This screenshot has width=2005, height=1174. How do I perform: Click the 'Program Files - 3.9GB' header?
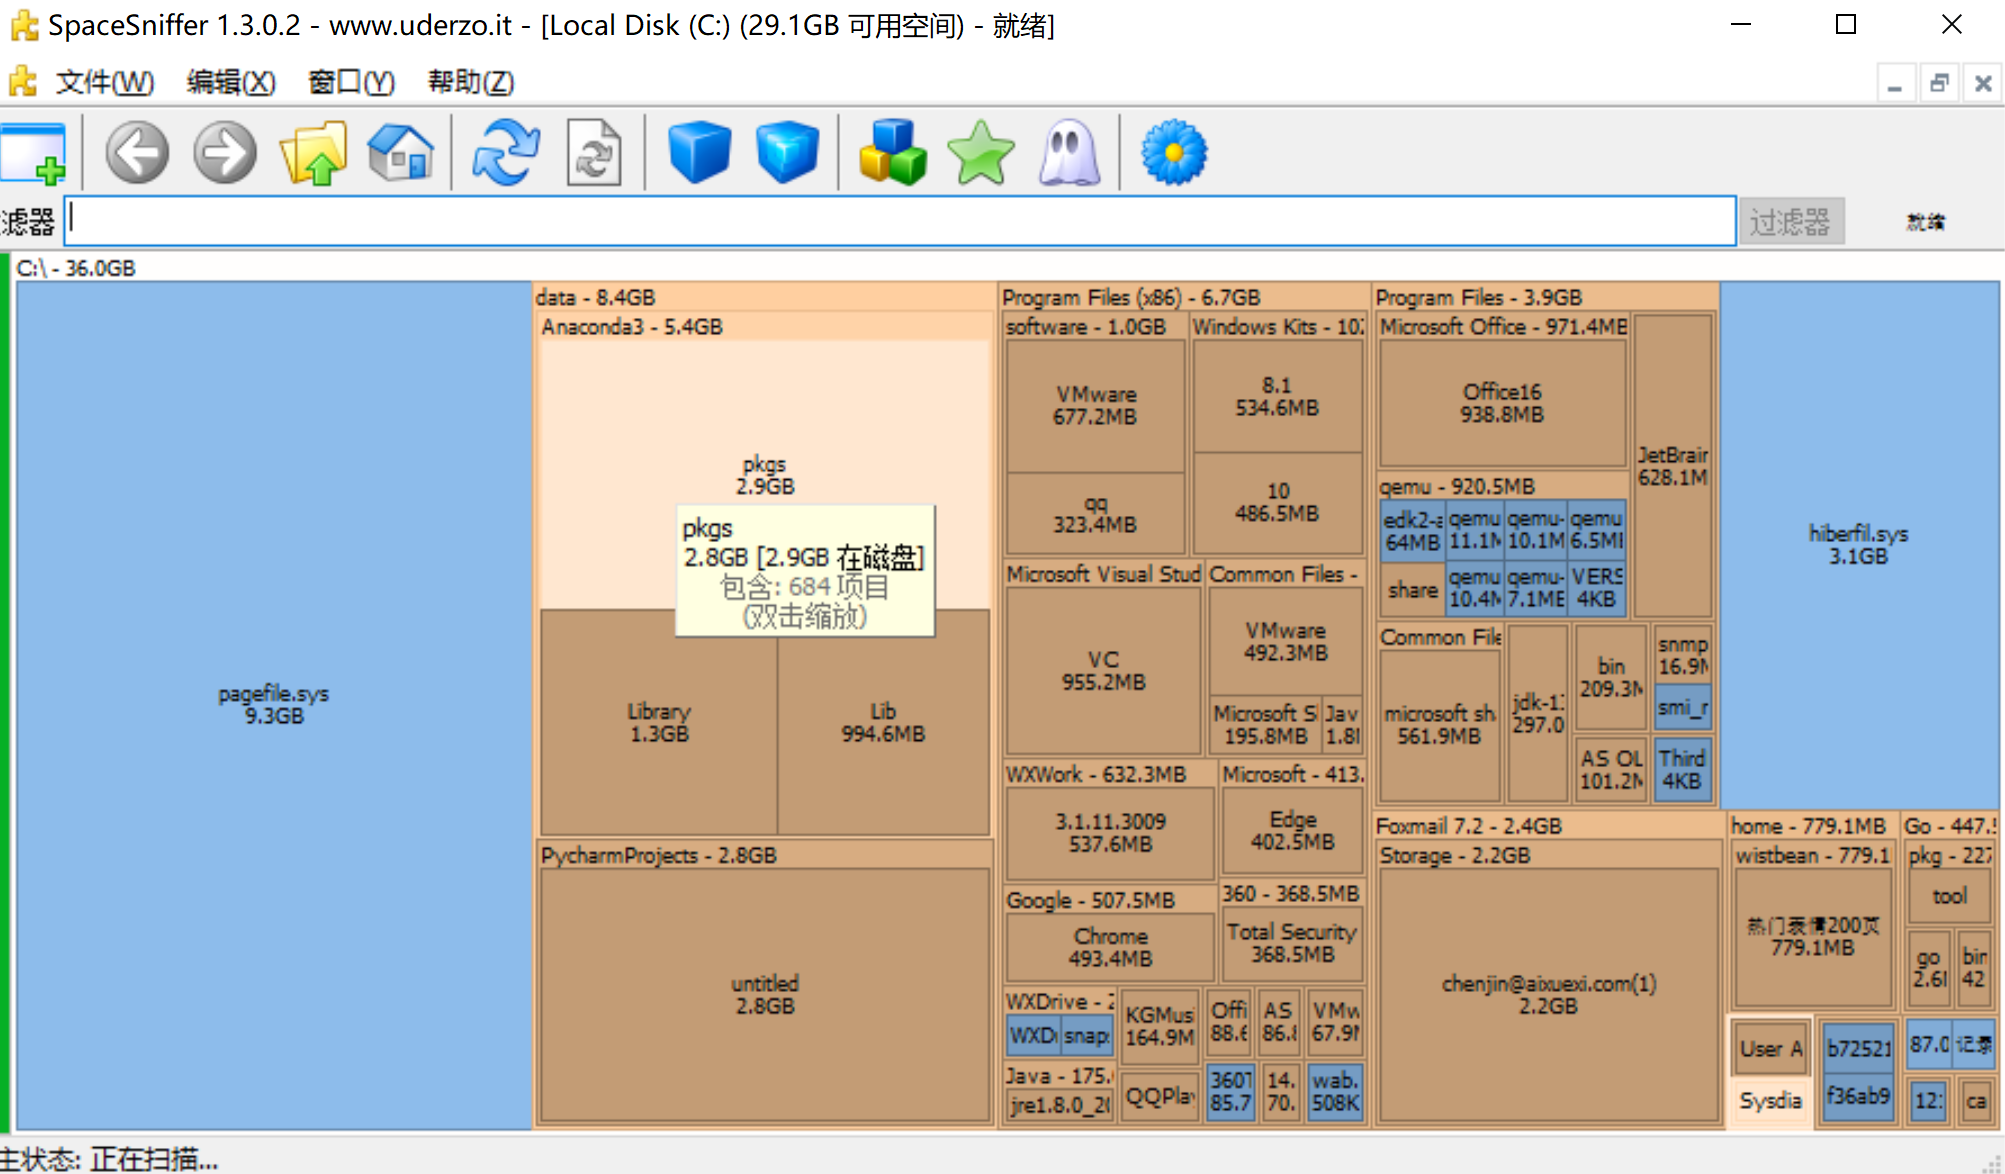coord(1478,297)
